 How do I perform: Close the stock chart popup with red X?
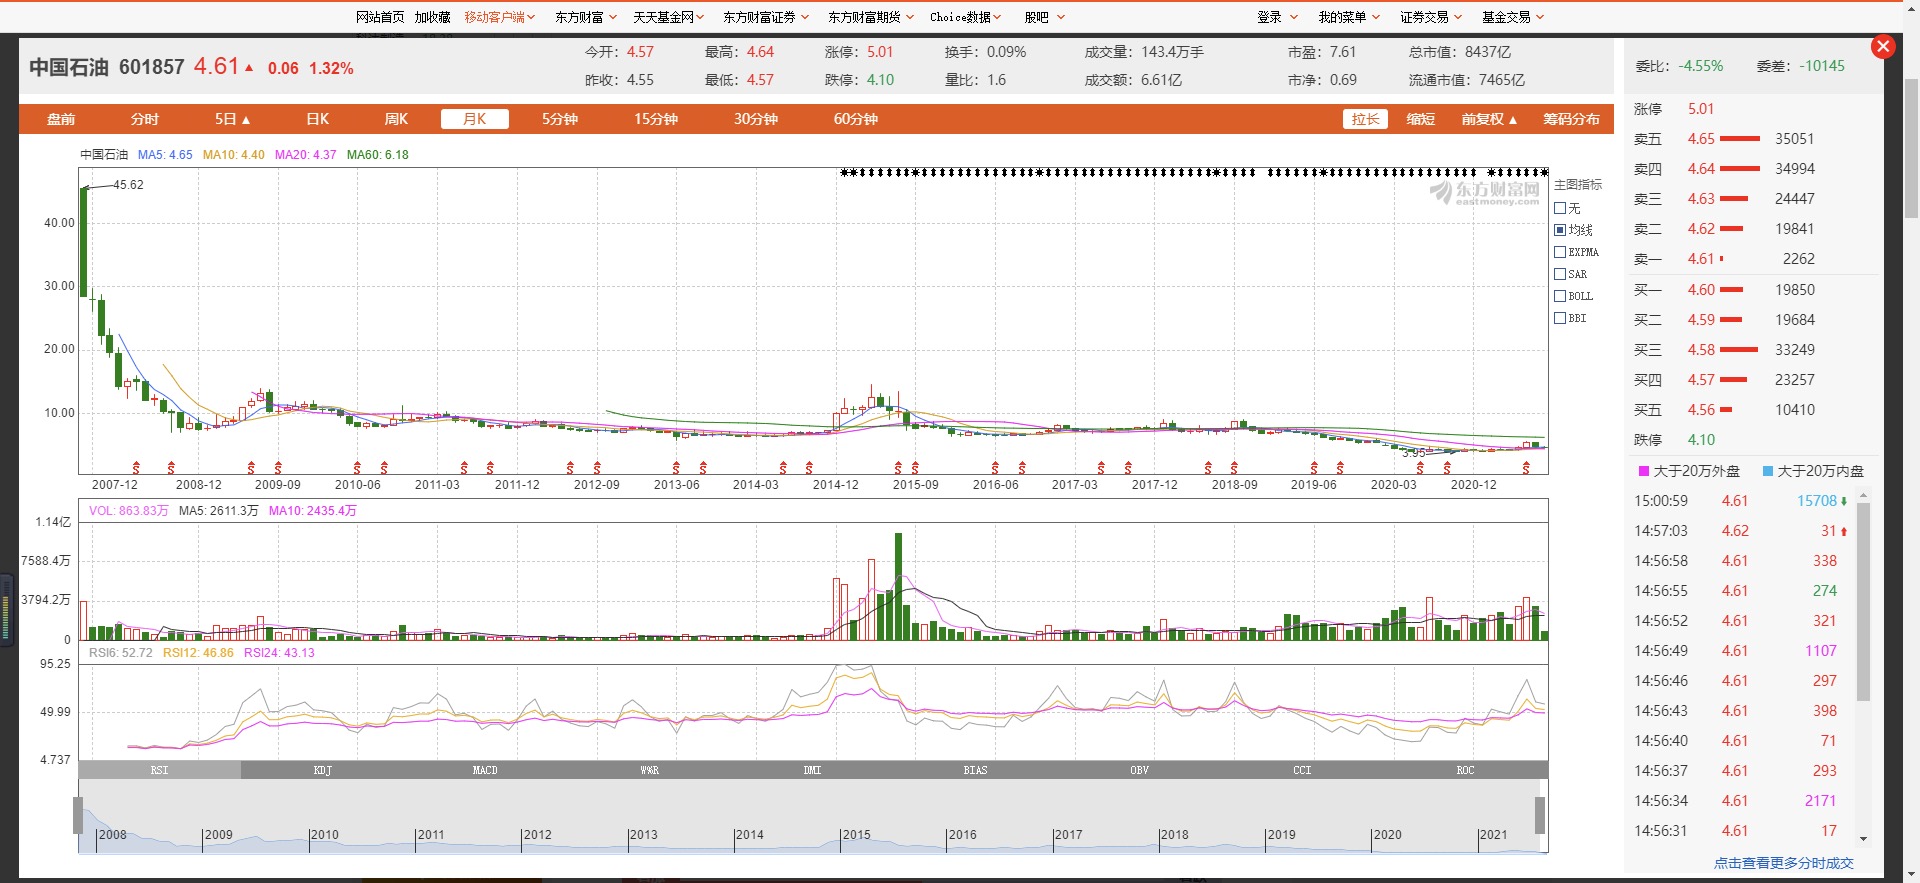pyautogui.click(x=1883, y=47)
